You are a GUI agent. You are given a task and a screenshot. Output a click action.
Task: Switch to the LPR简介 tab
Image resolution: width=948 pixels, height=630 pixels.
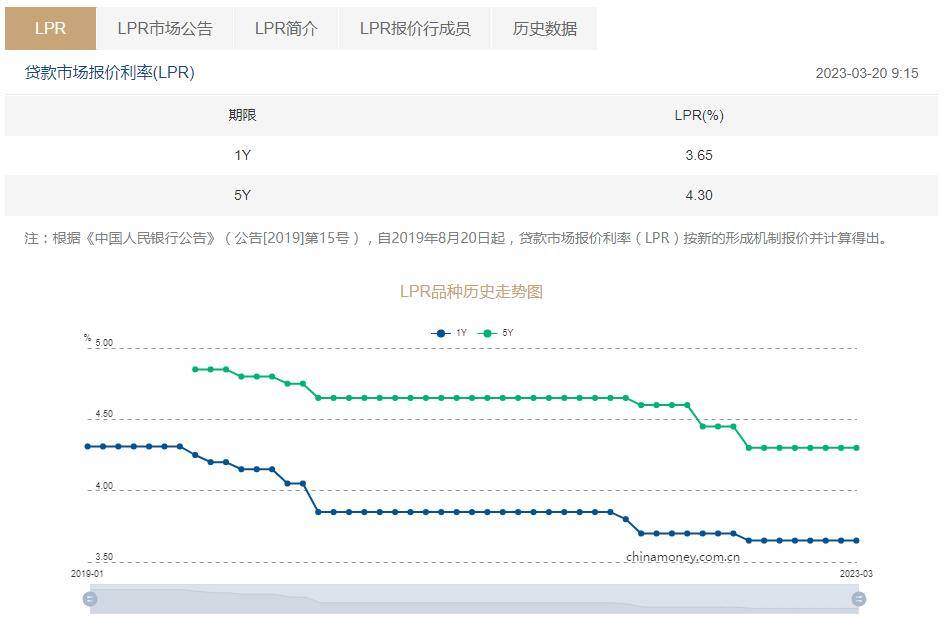coord(286,28)
